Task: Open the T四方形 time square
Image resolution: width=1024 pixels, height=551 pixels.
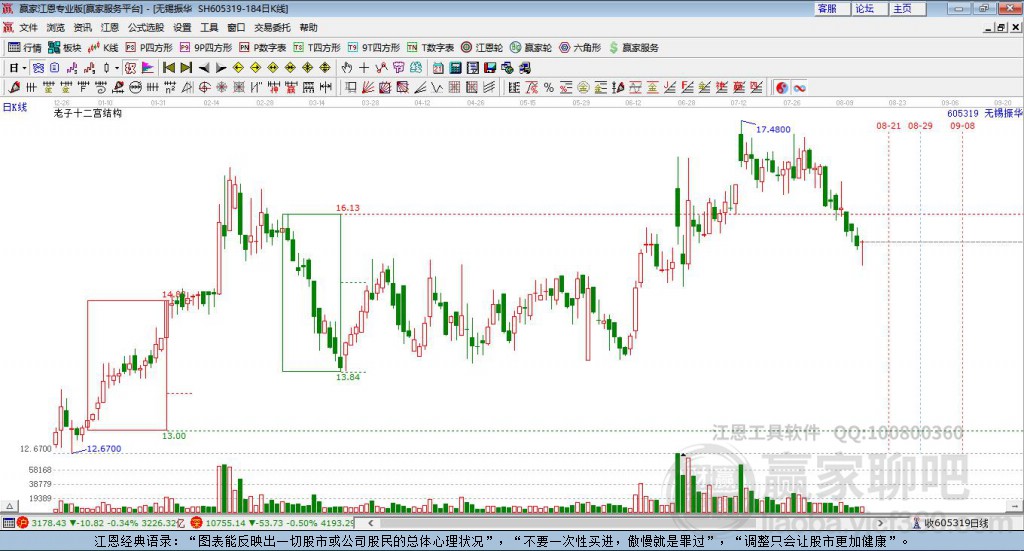Action: click(x=317, y=48)
